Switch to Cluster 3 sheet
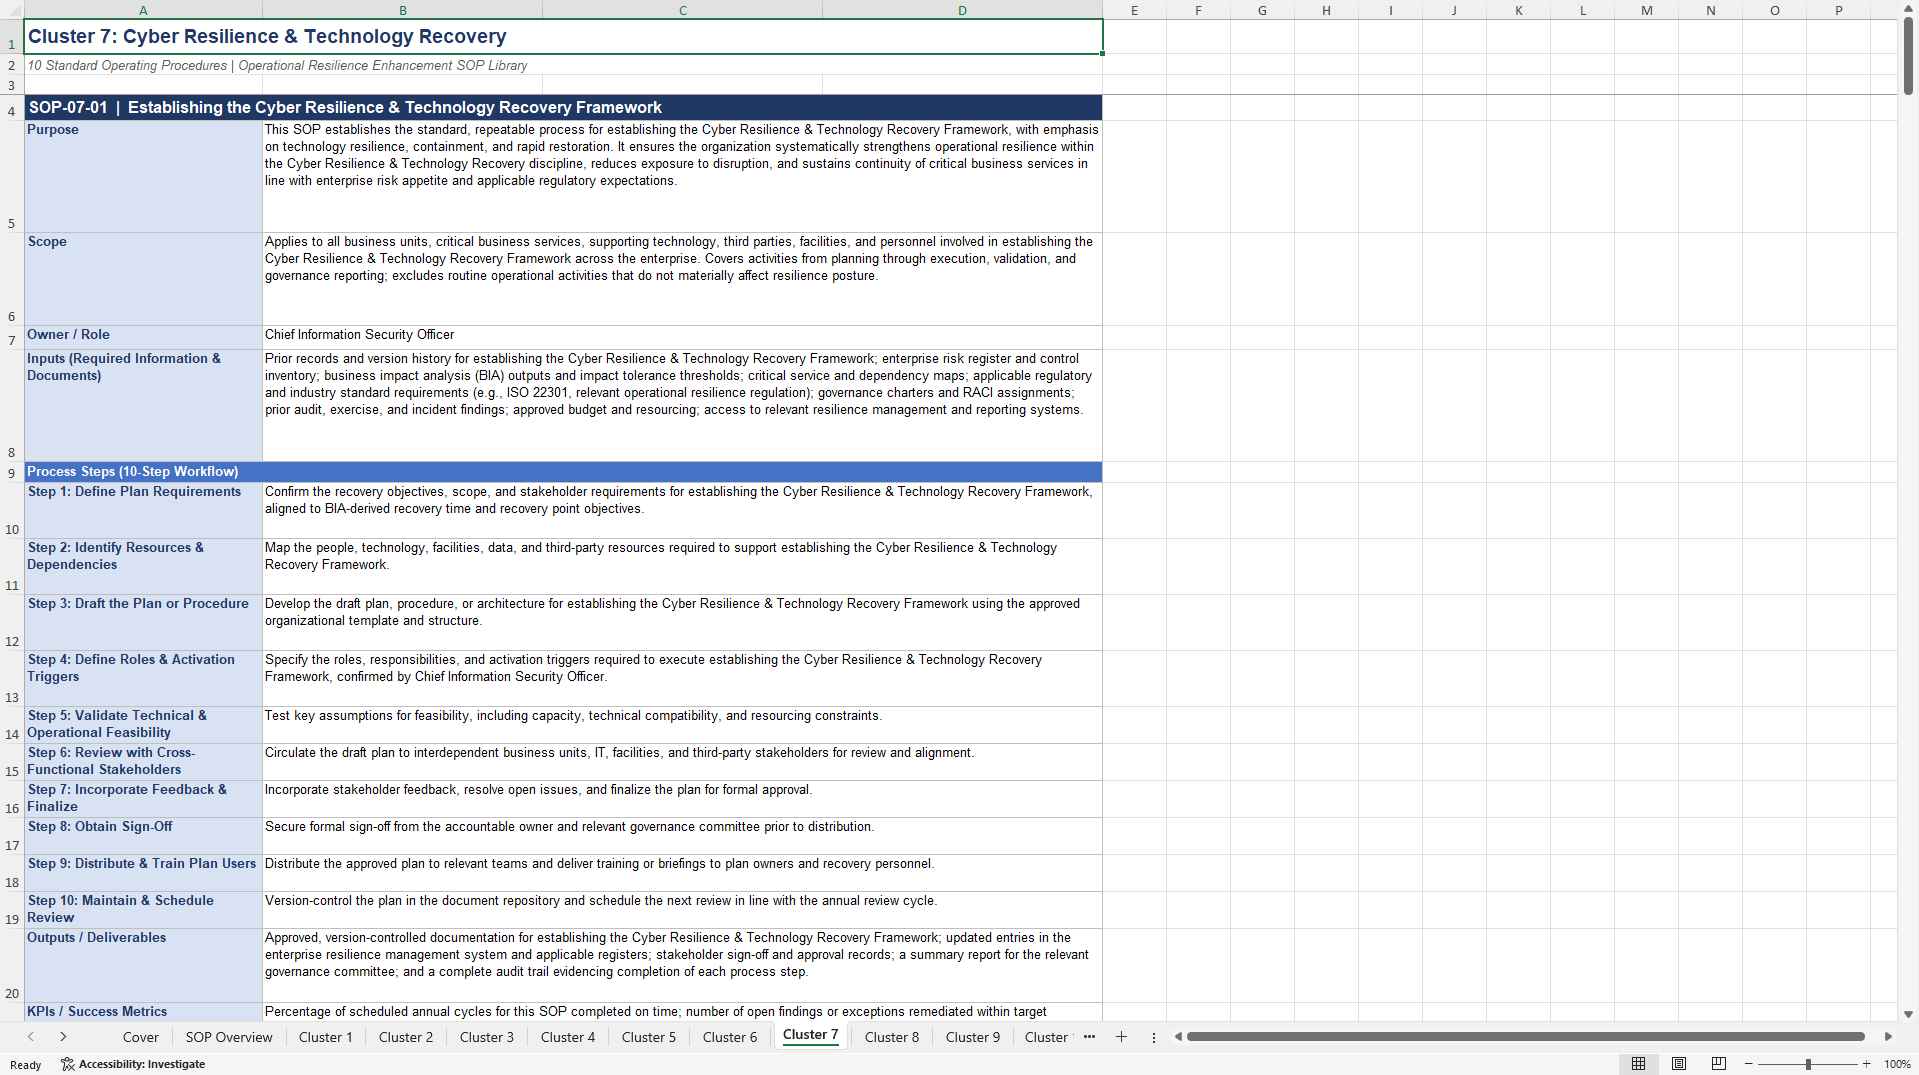The height and width of the screenshot is (1075, 1919). pyautogui.click(x=487, y=1037)
